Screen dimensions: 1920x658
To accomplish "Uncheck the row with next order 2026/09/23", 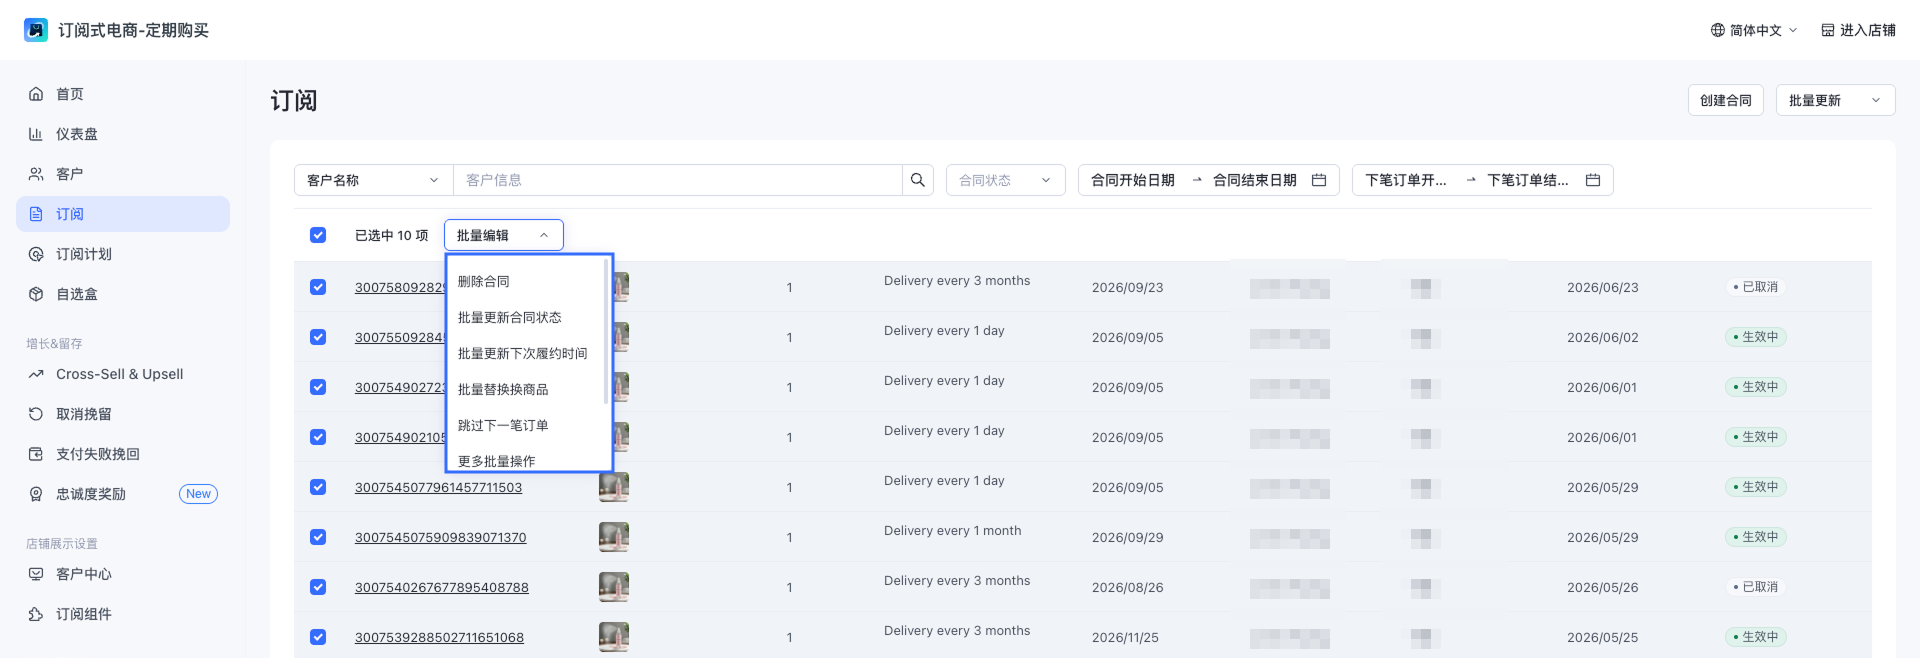I will (x=318, y=287).
